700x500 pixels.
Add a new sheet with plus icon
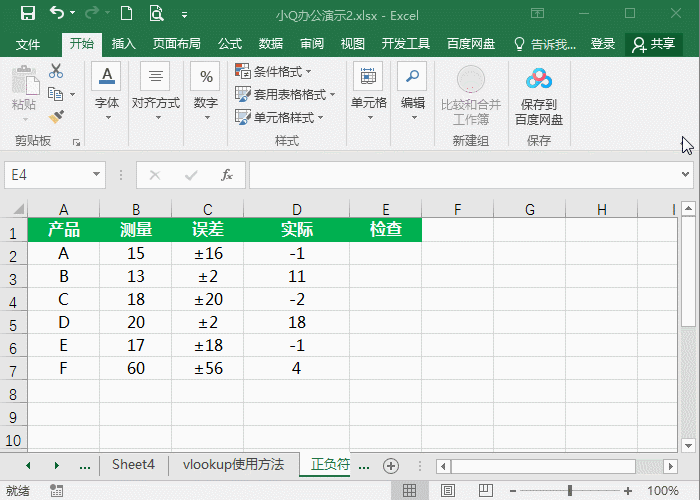point(391,466)
